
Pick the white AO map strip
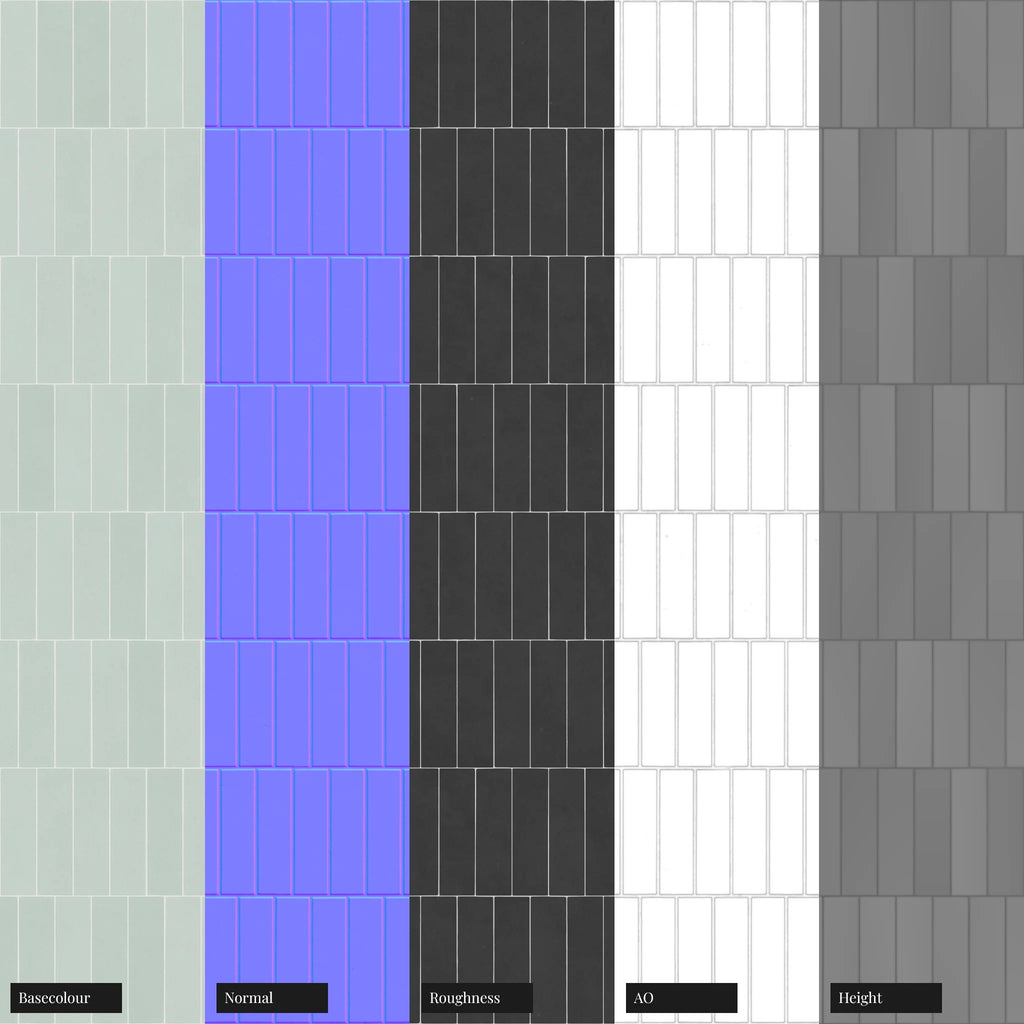(716, 450)
